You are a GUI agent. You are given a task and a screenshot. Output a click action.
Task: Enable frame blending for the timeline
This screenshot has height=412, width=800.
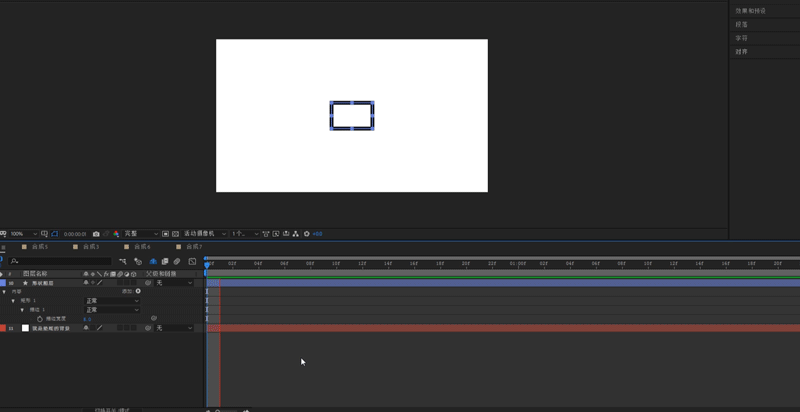point(165,261)
